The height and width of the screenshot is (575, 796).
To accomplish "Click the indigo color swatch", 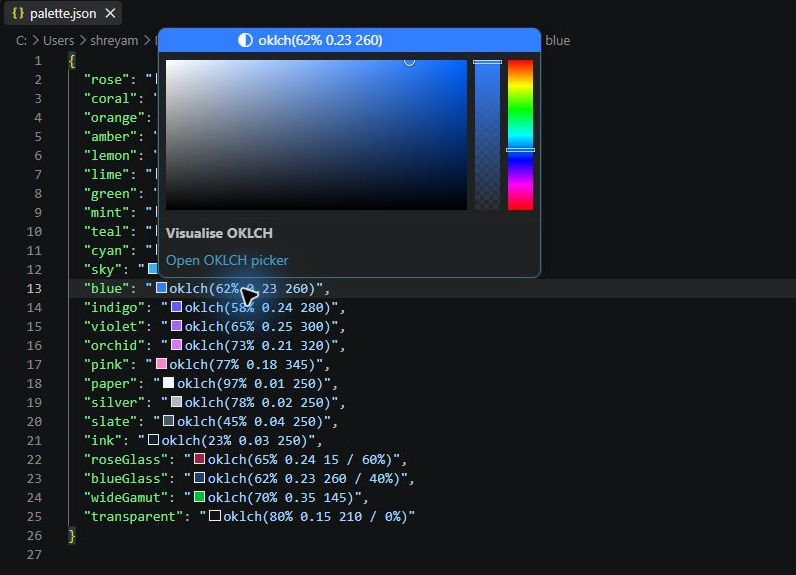I will coord(177,307).
